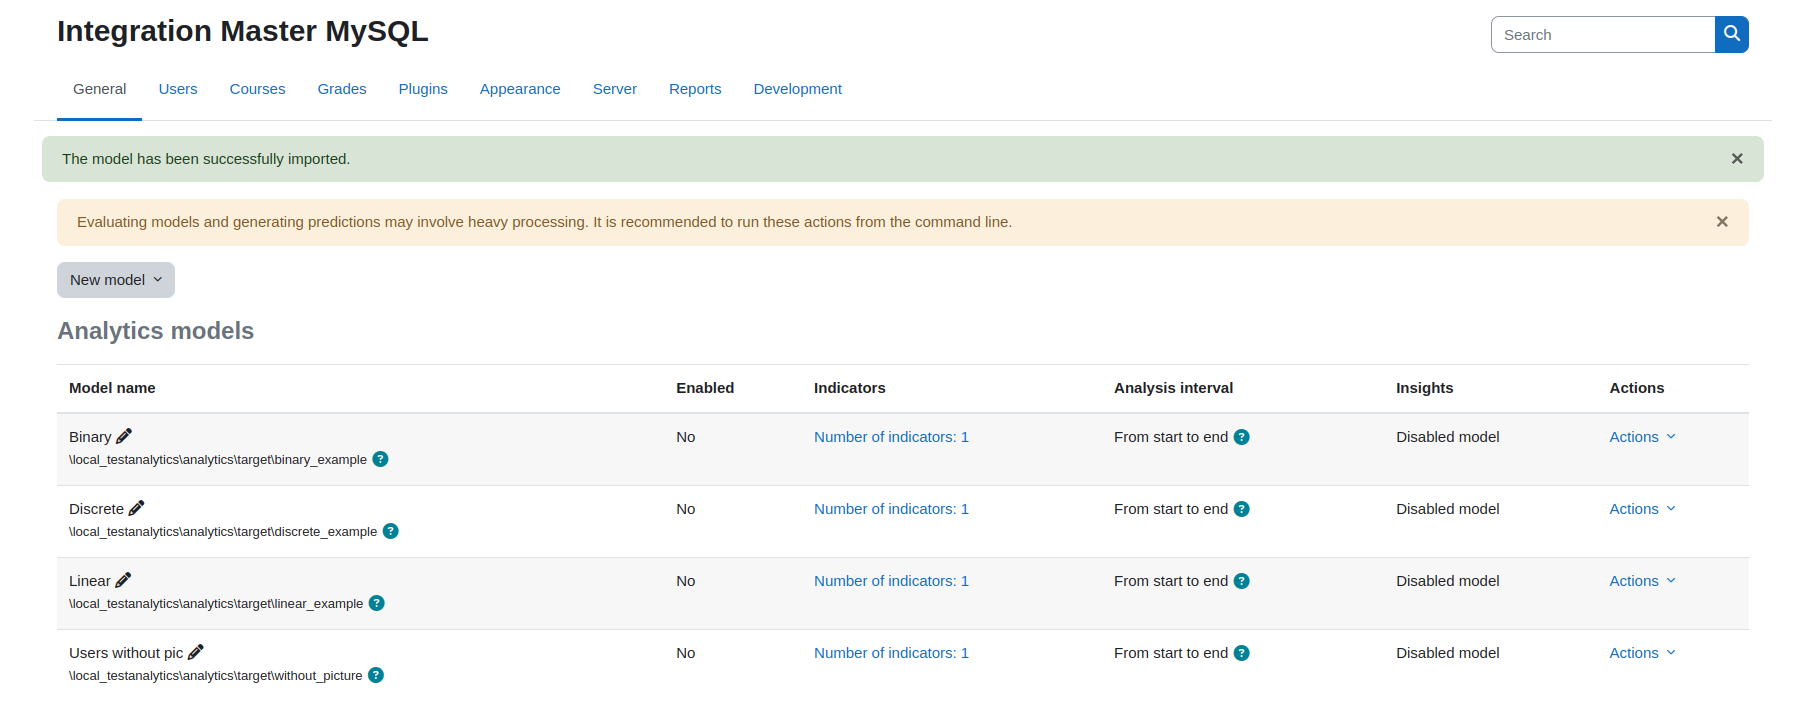Click the Analysis interval column header
The height and width of the screenshot is (703, 1803).
click(x=1174, y=388)
